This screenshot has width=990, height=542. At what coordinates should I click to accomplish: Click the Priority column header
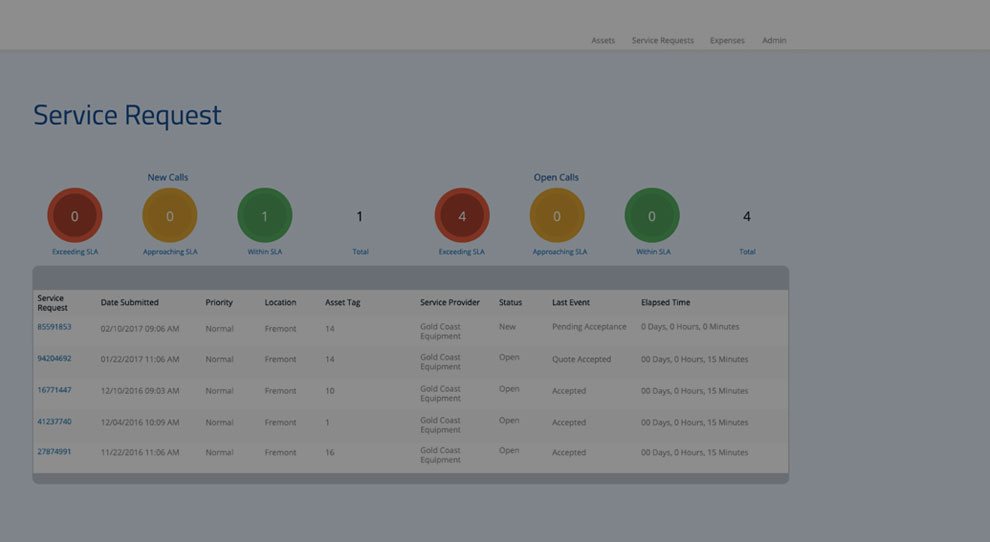219,303
